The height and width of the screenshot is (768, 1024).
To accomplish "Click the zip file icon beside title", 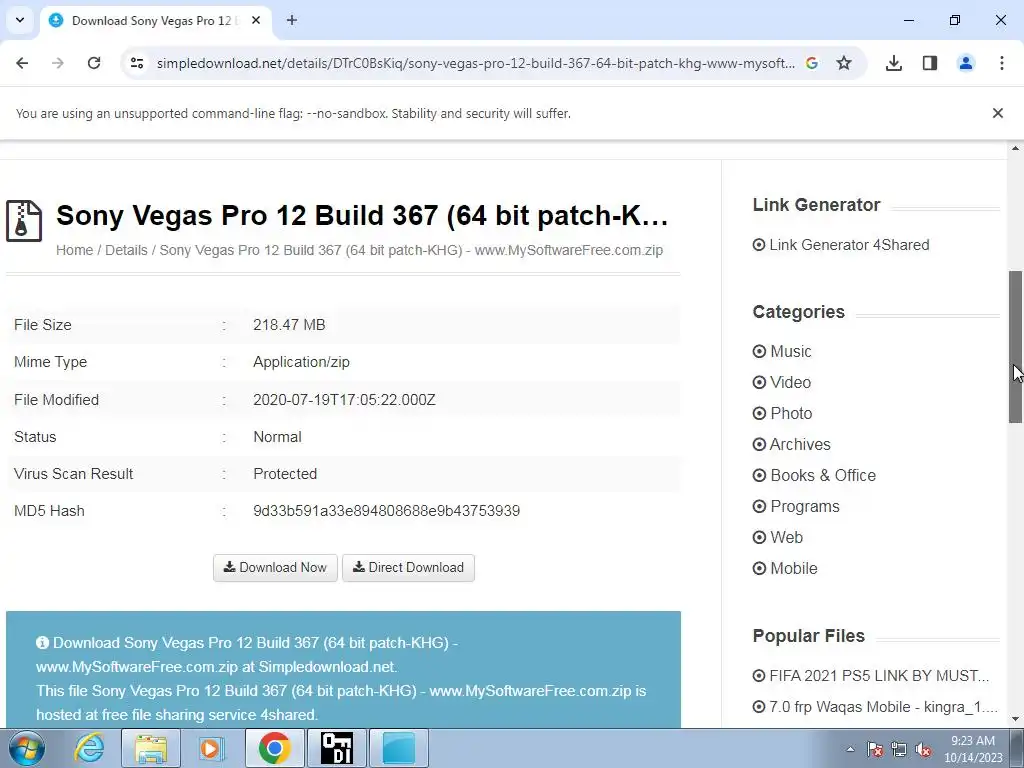I will click(x=24, y=221).
